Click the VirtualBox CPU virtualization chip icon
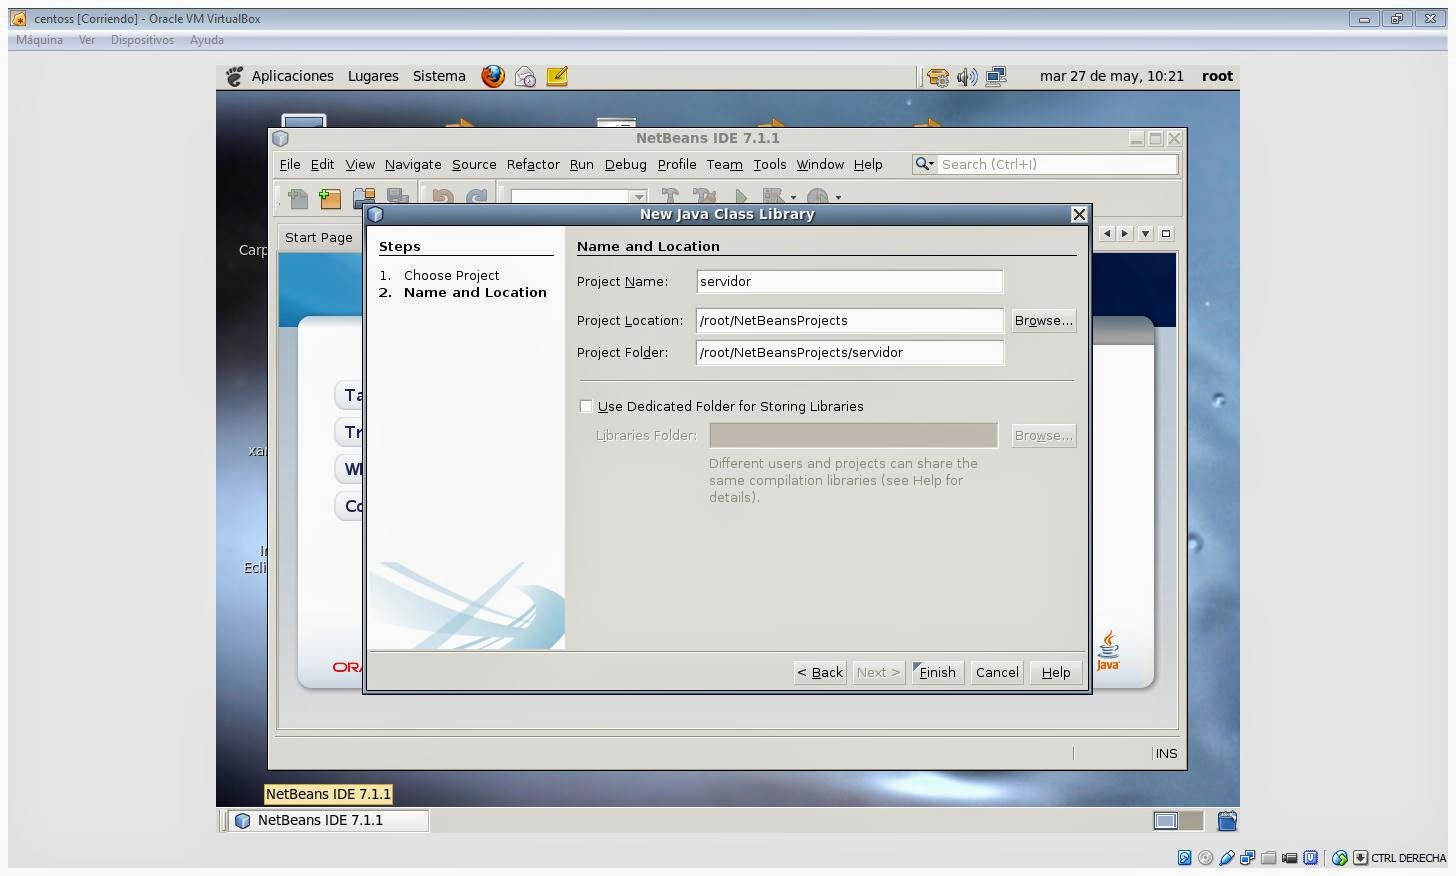The image size is (1456, 876). click(x=1310, y=857)
